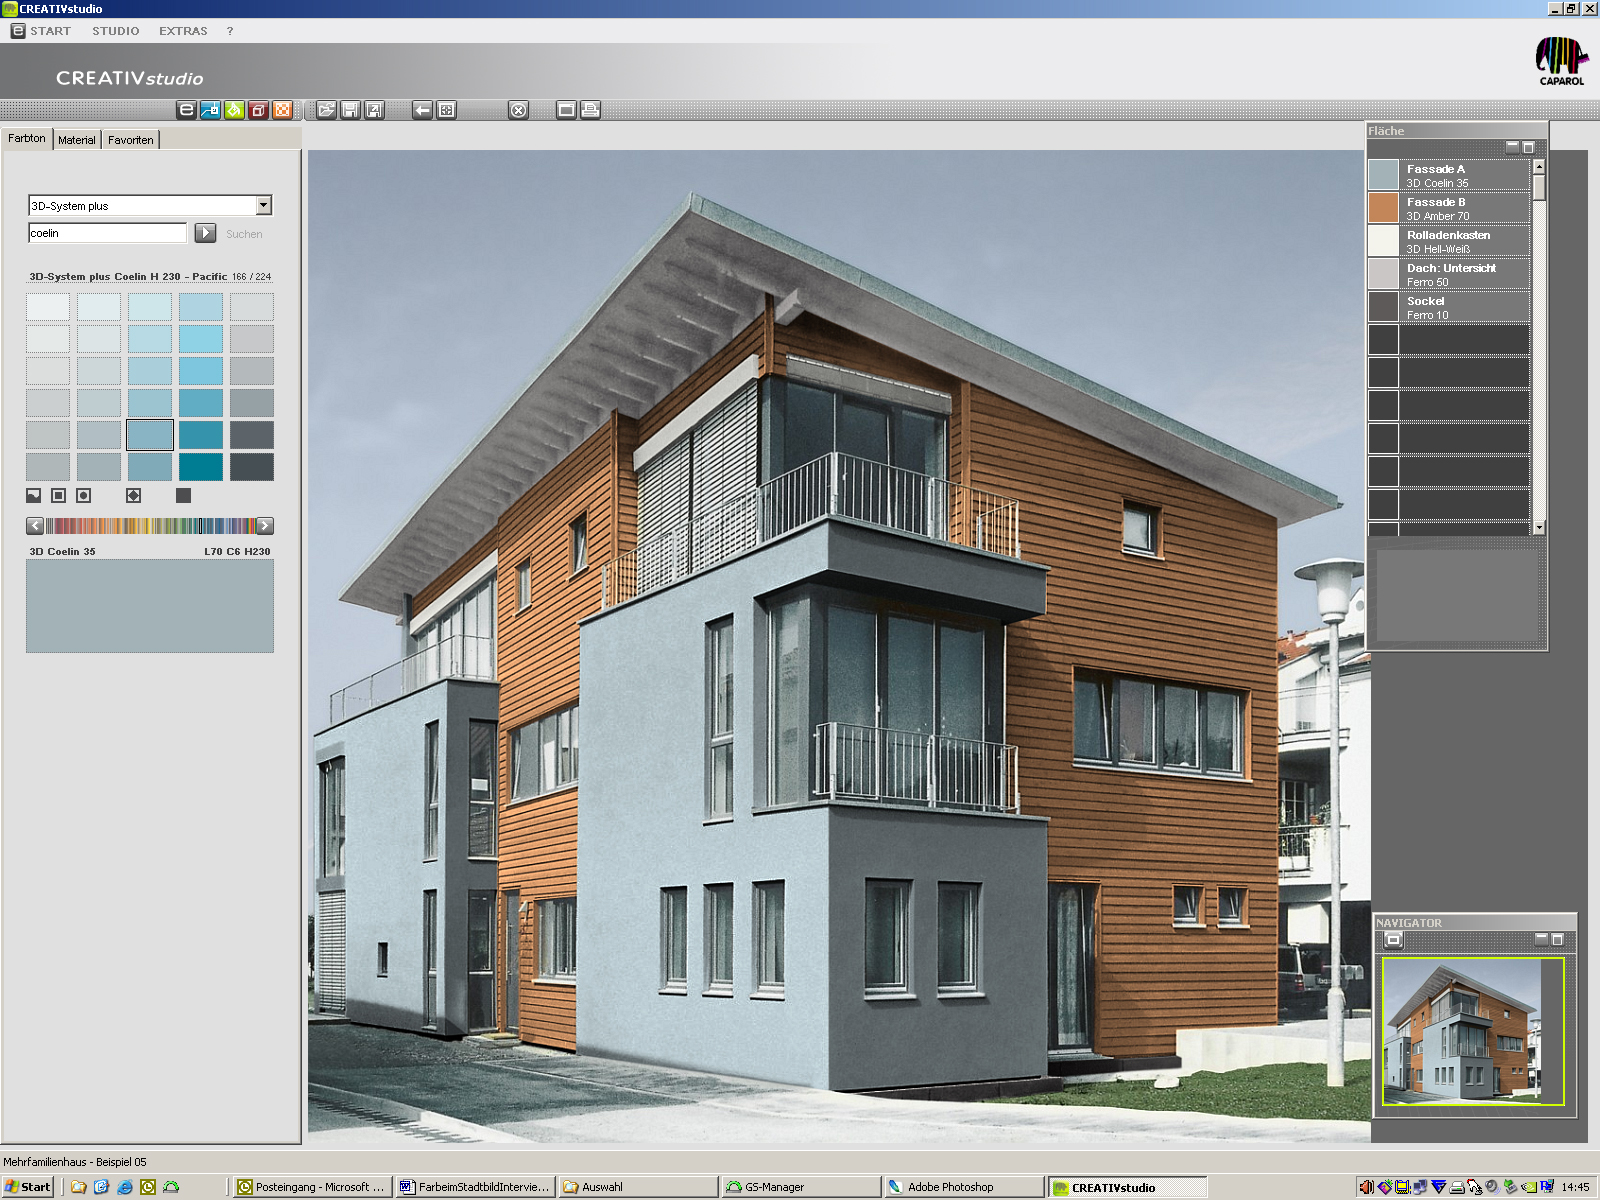
Task: Click the Caparol logo
Action: coord(1561,61)
